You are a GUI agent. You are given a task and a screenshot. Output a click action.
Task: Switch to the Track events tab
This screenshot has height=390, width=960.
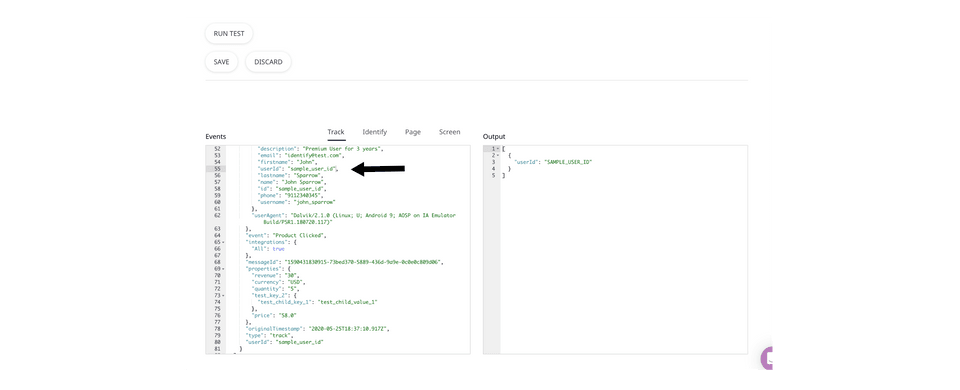tap(336, 132)
